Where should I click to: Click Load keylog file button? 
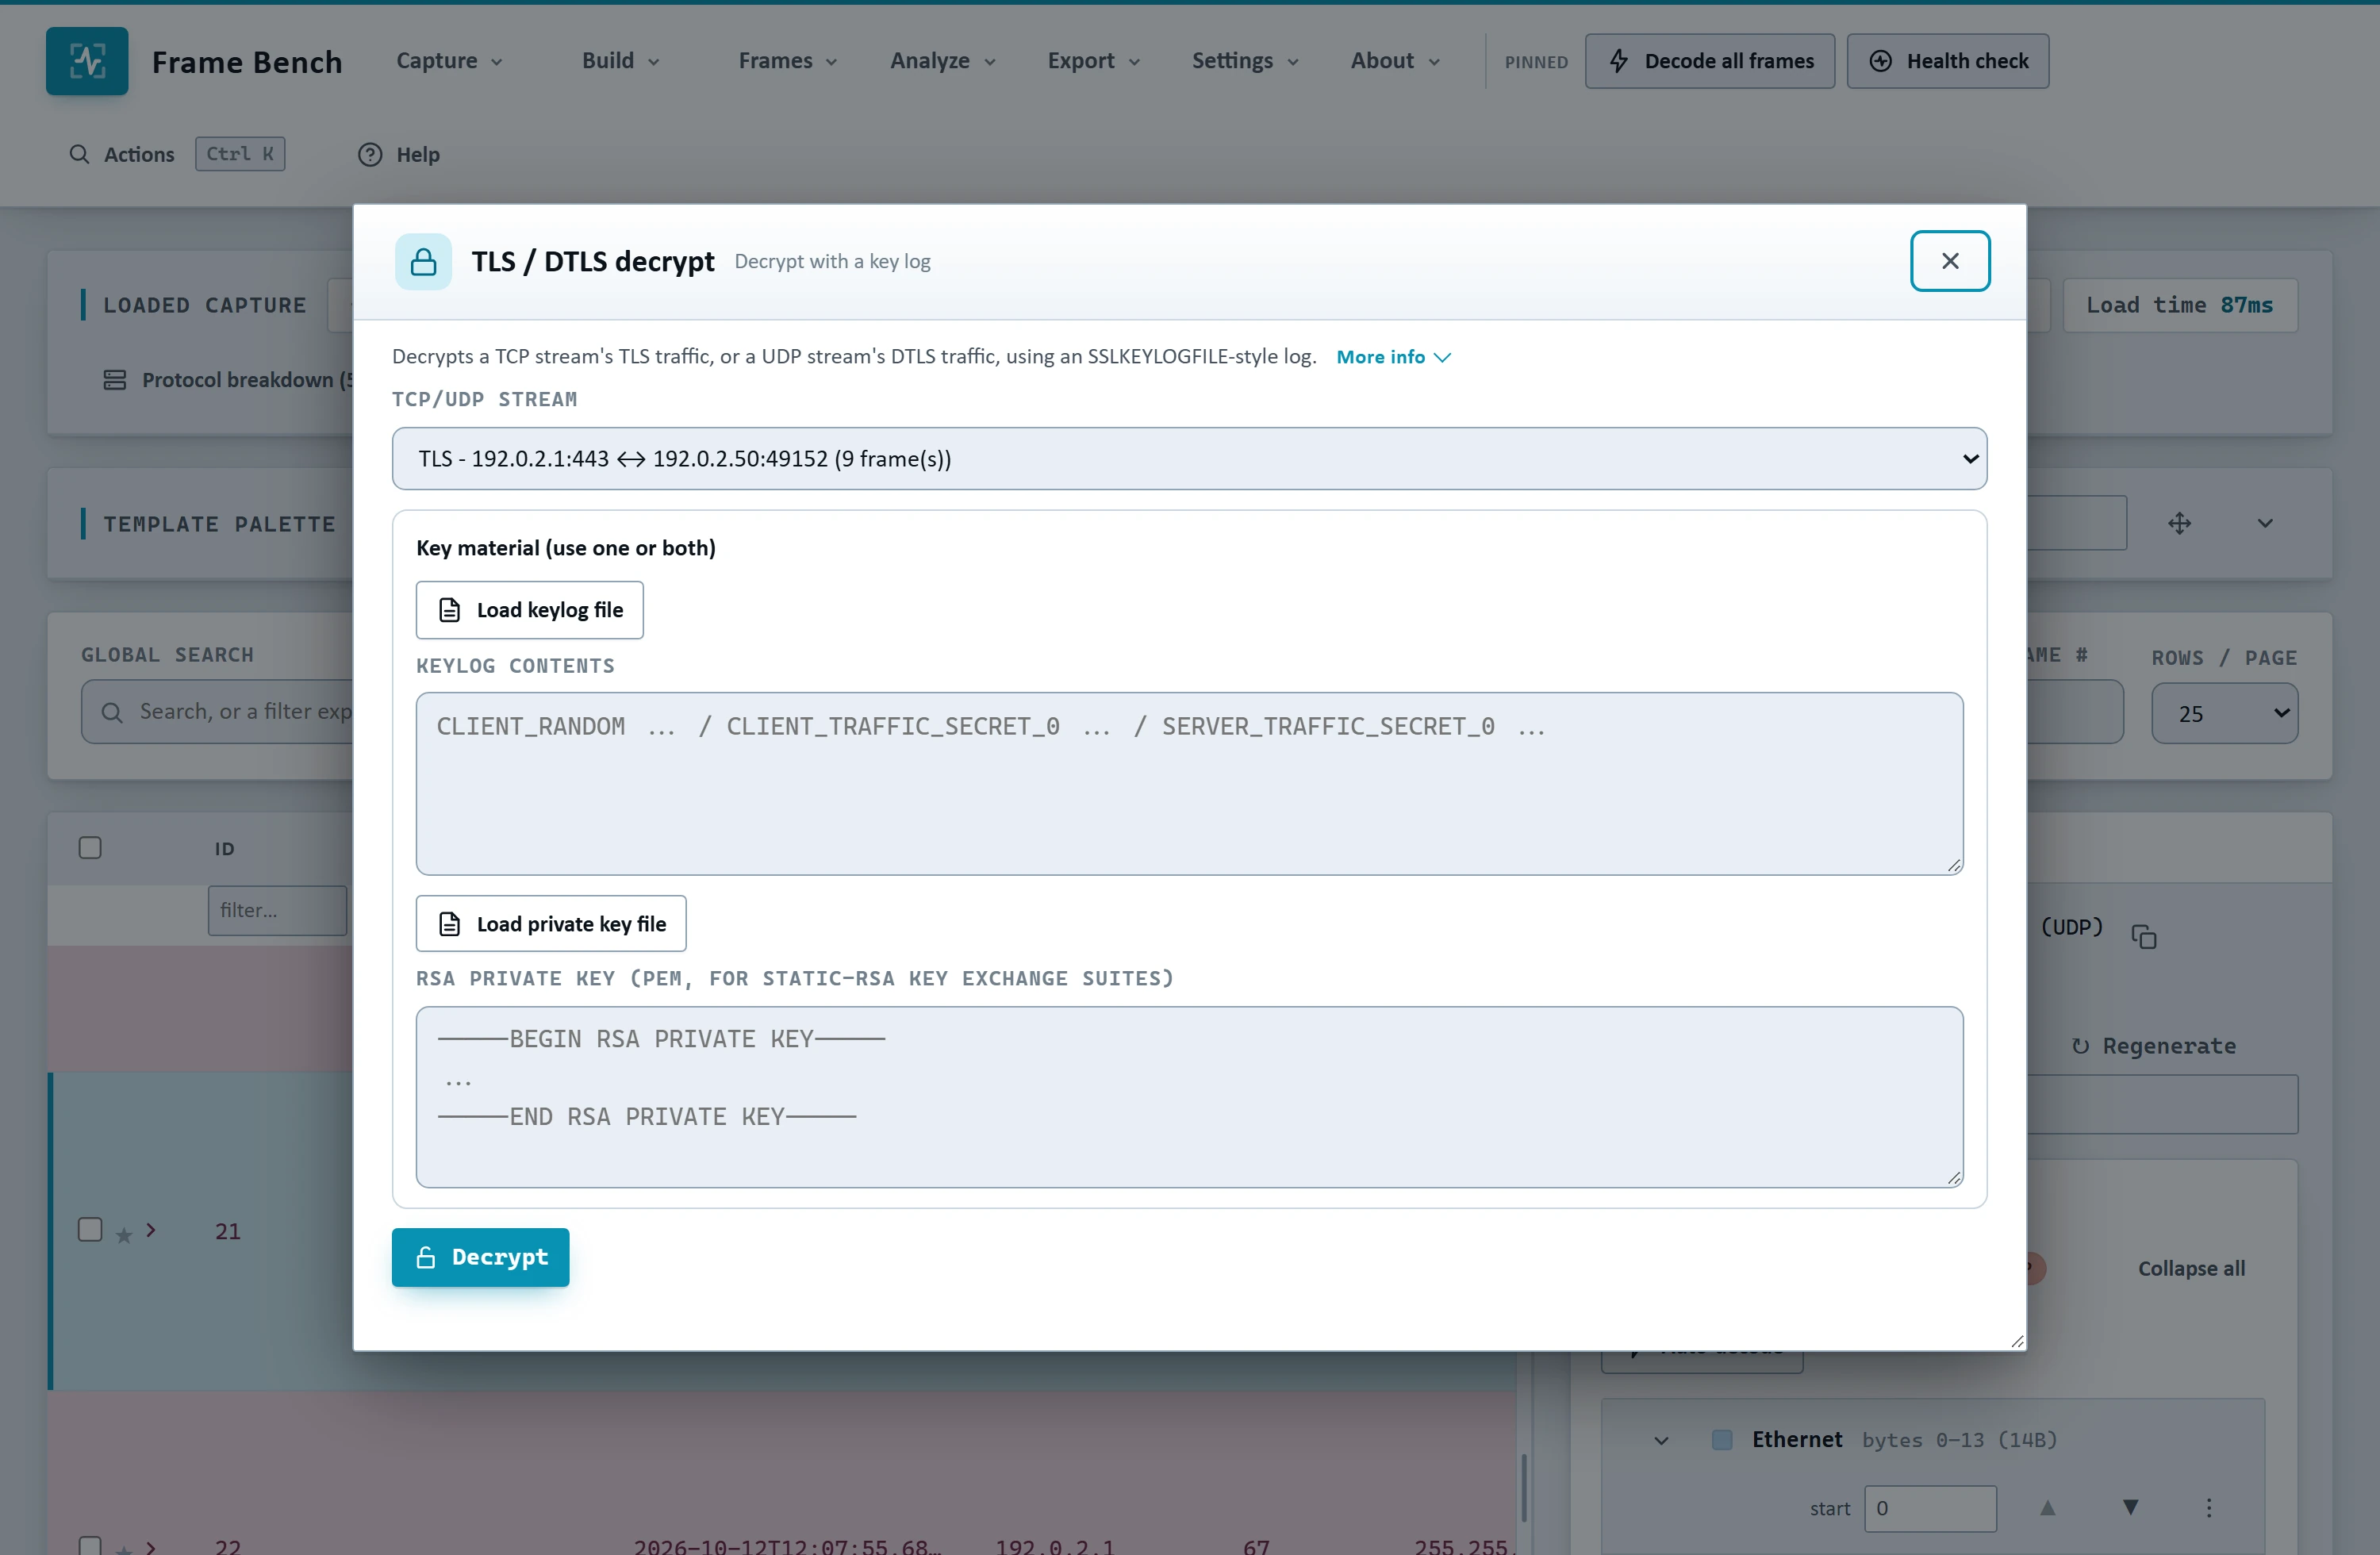point(529,610)
